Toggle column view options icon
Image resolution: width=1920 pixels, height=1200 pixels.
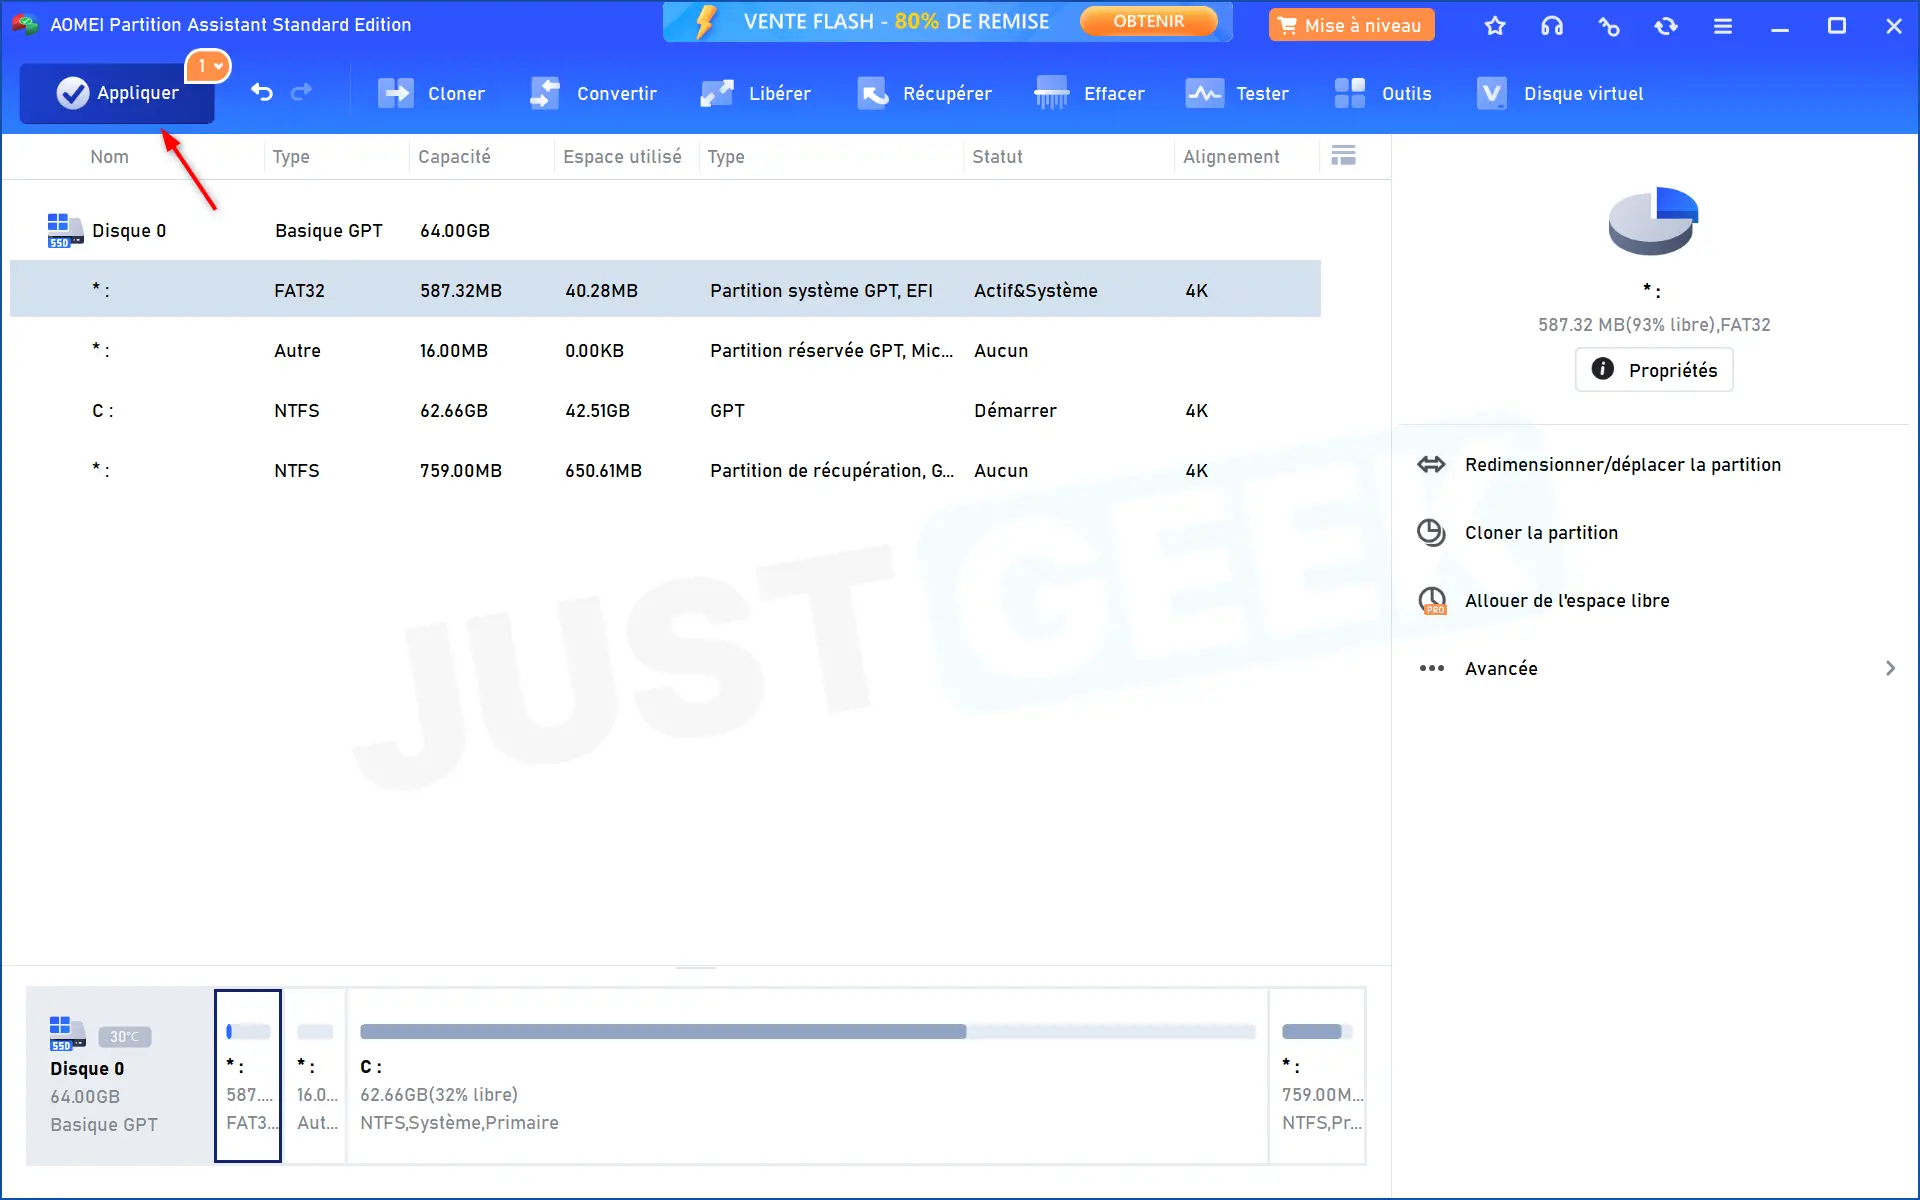click(x=1344, y=155)
